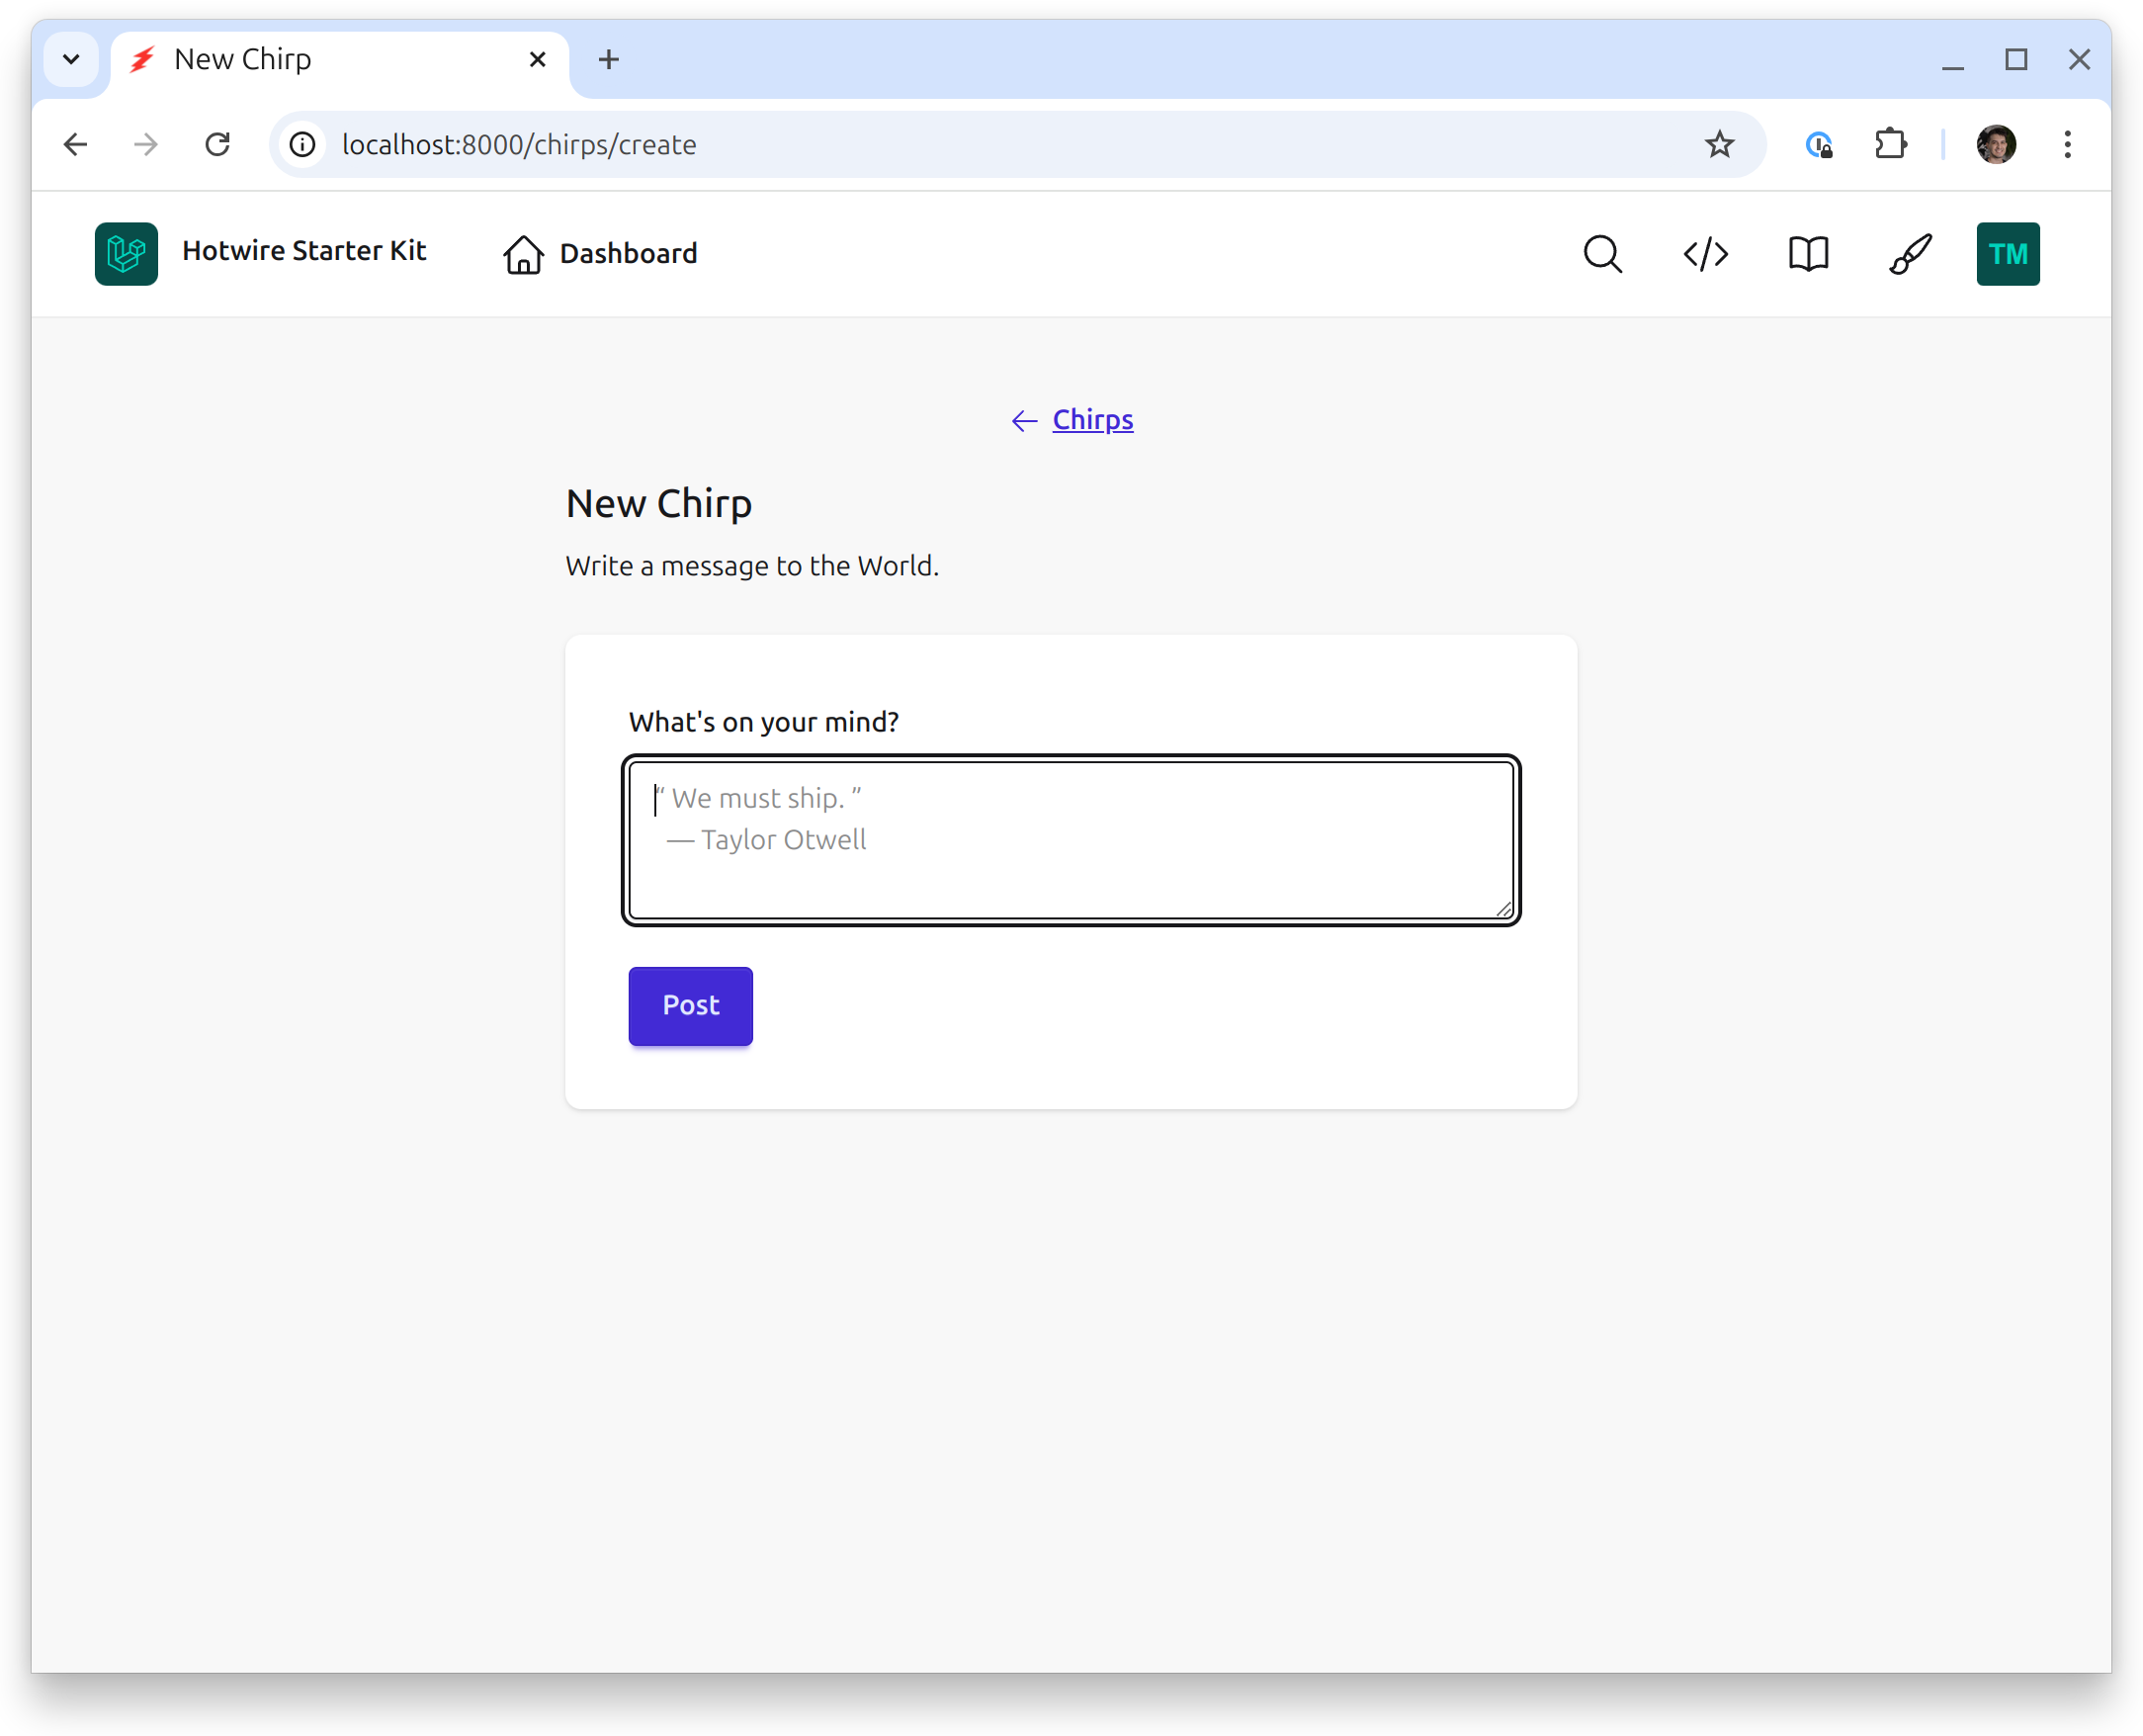This screenshot has height=1736, width=2143.
Task: Select the paintbrush theme icon
Action: point(1908,254)
